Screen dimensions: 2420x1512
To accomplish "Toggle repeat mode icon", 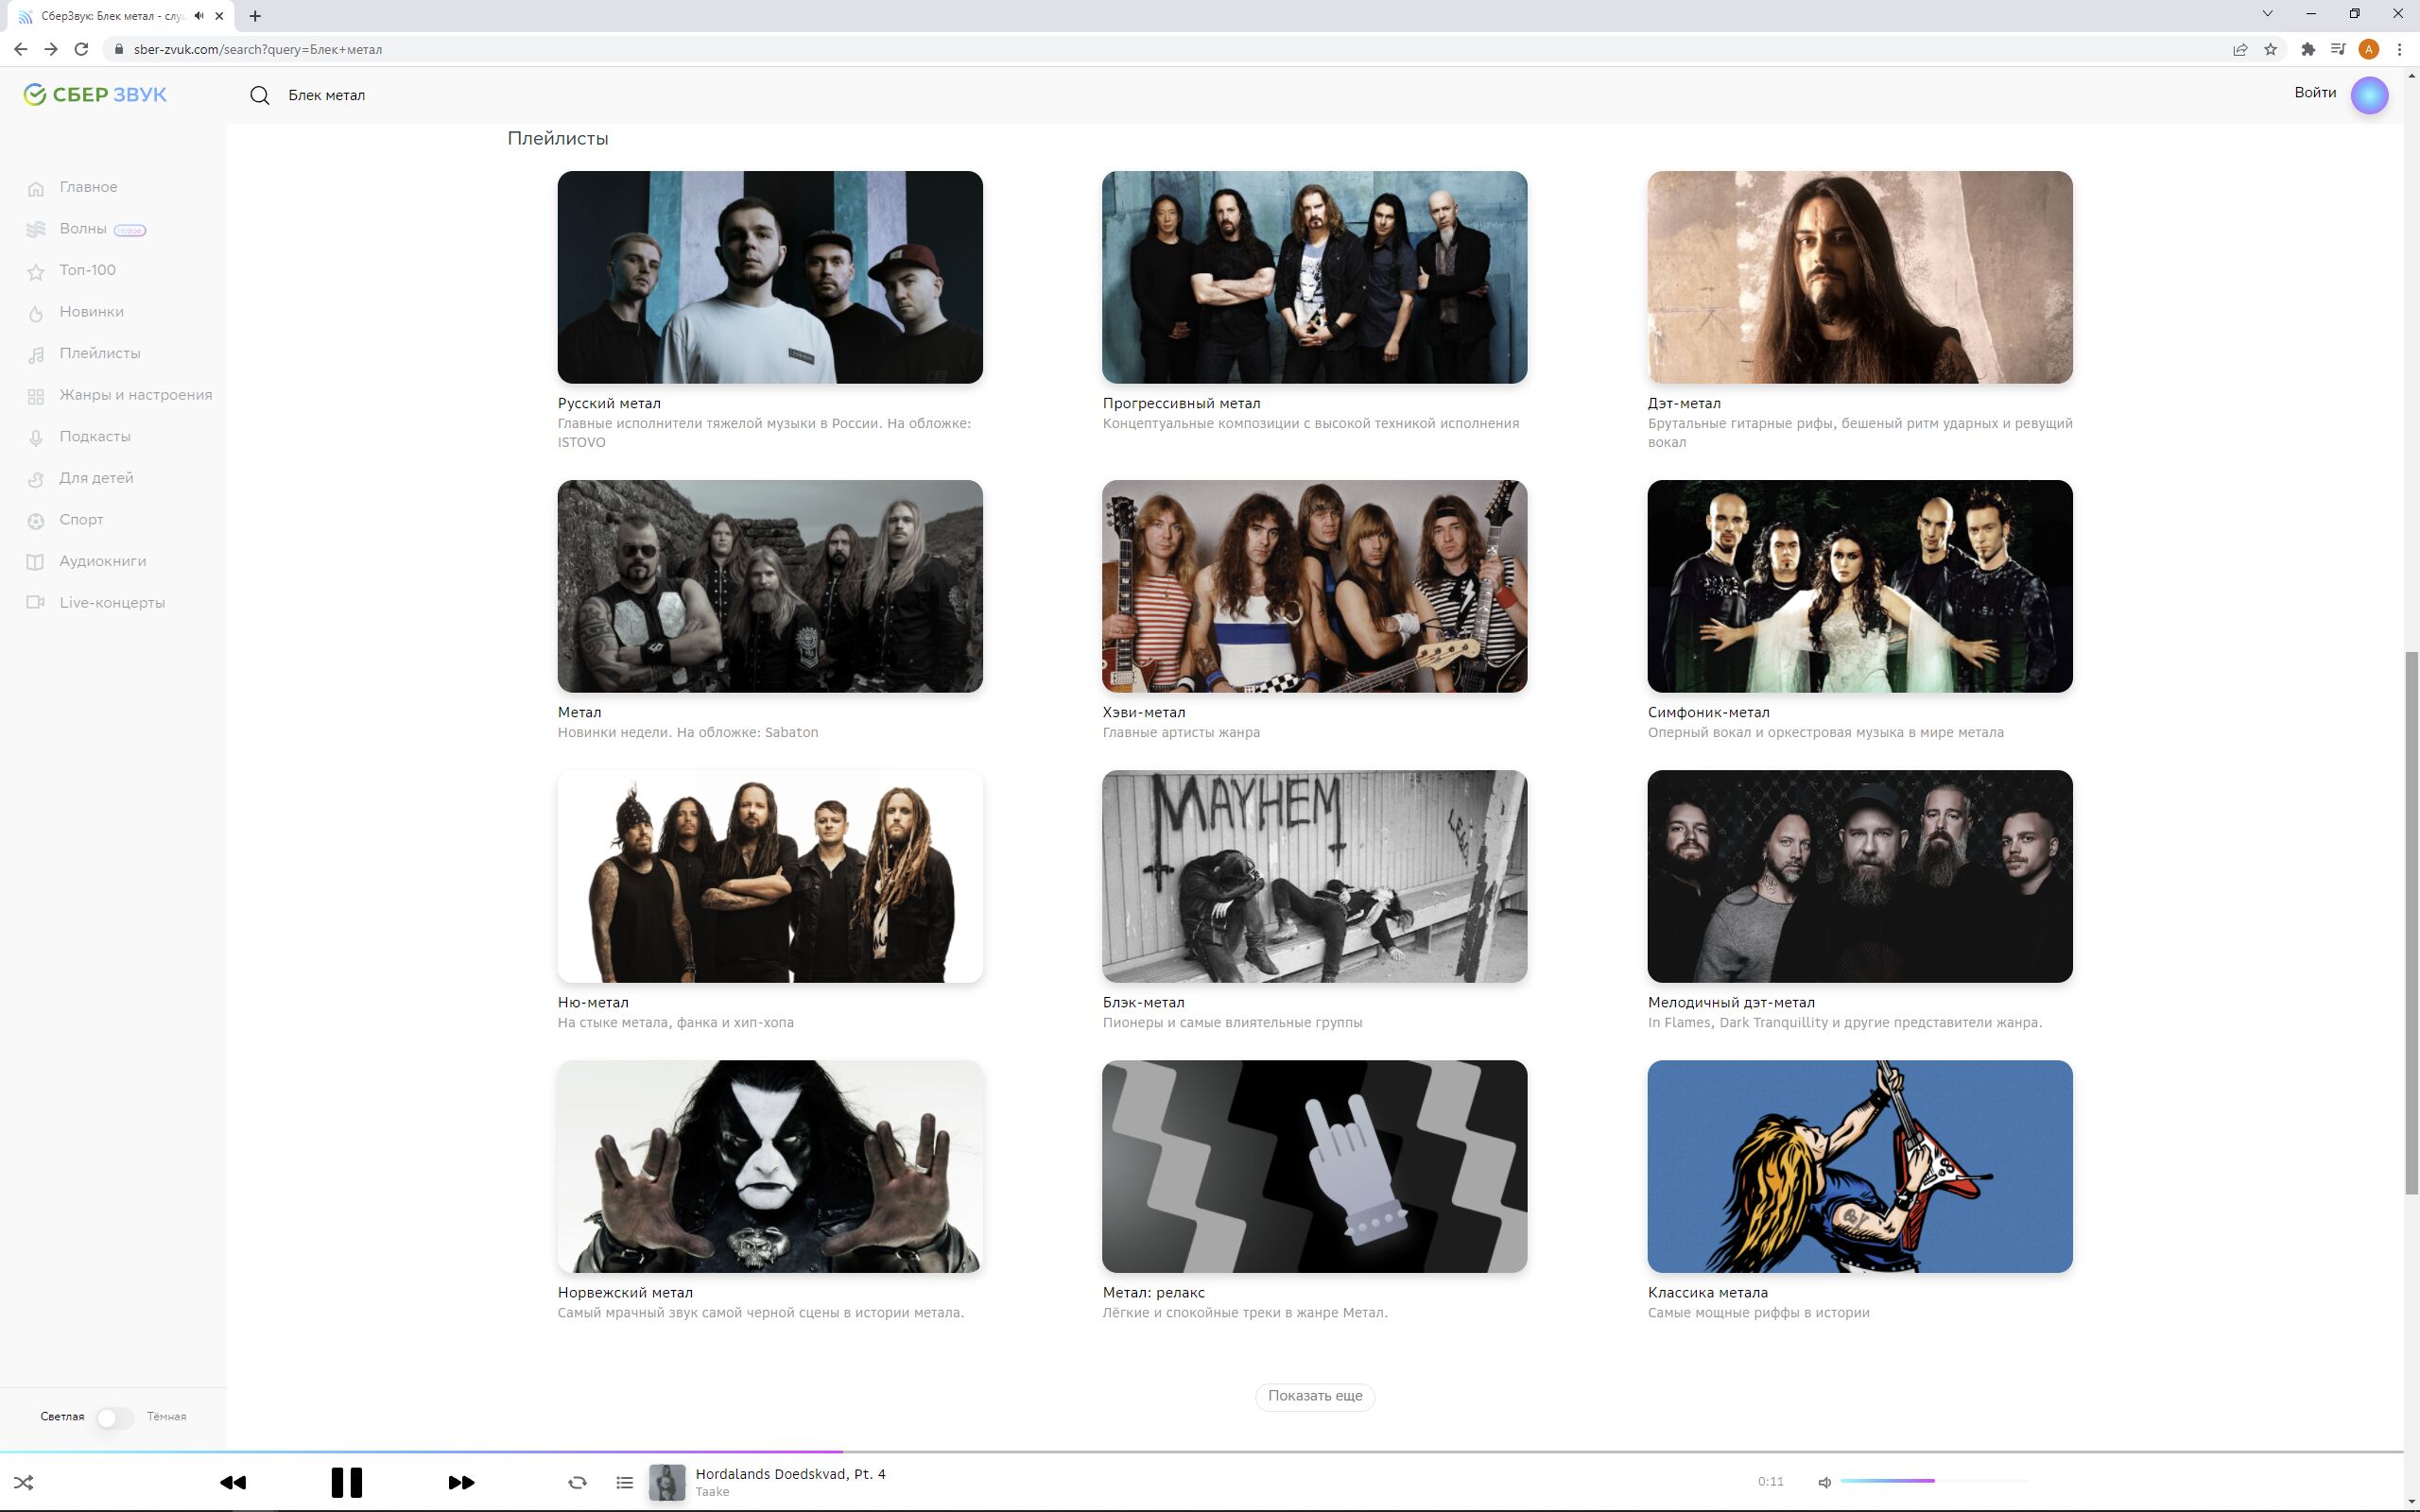I will click(x=577, y=1482).
